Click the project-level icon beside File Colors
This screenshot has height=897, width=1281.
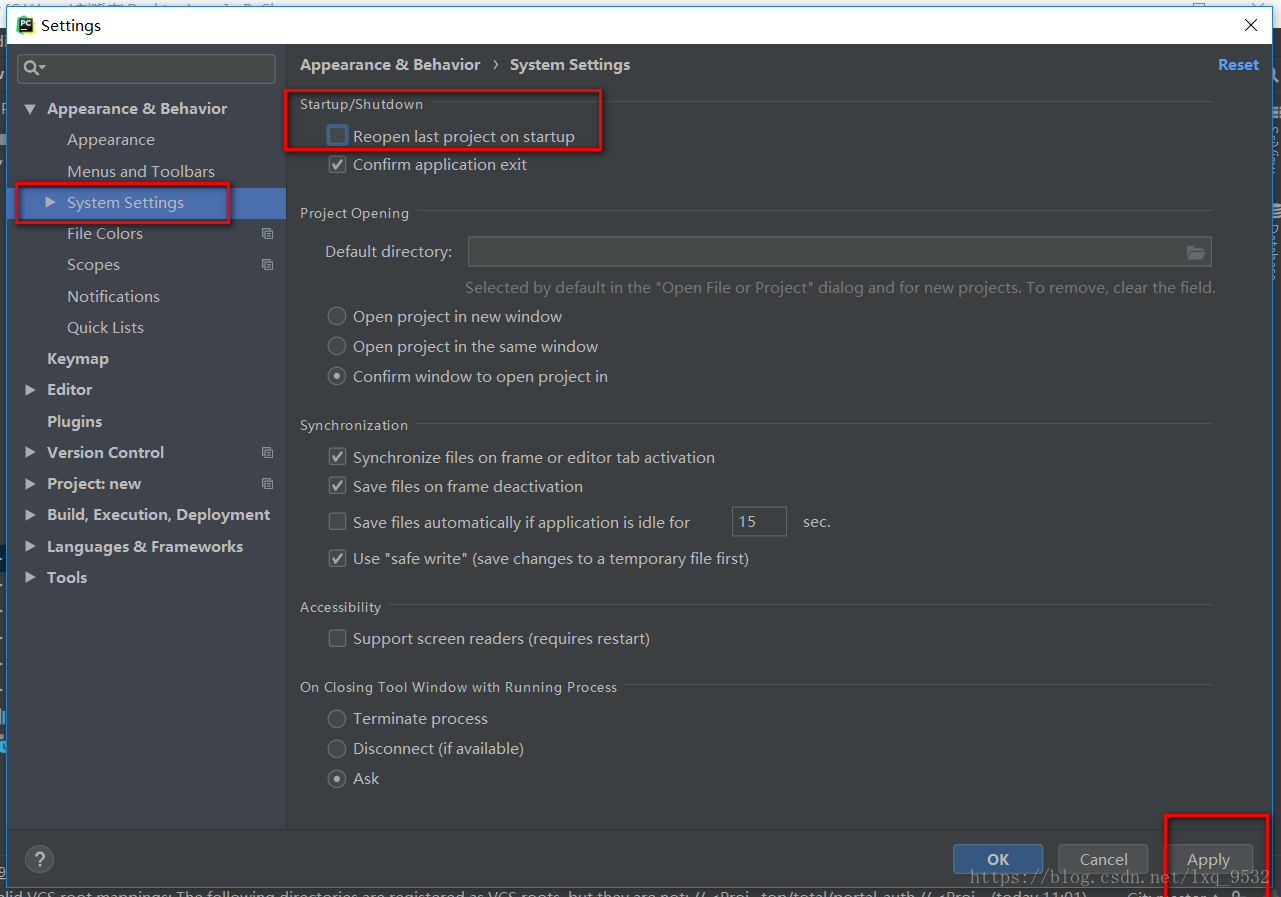tap(267, 233)
